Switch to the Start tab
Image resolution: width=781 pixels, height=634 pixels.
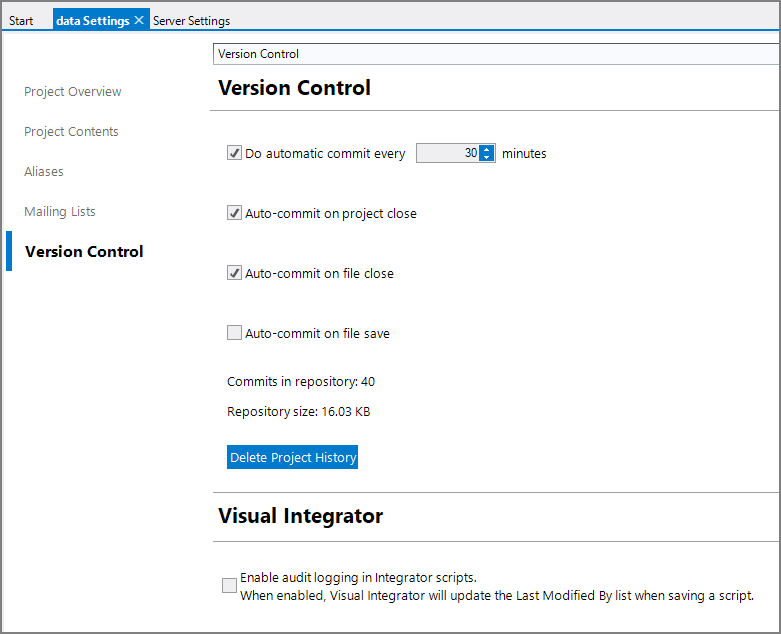tap(21, 21)
